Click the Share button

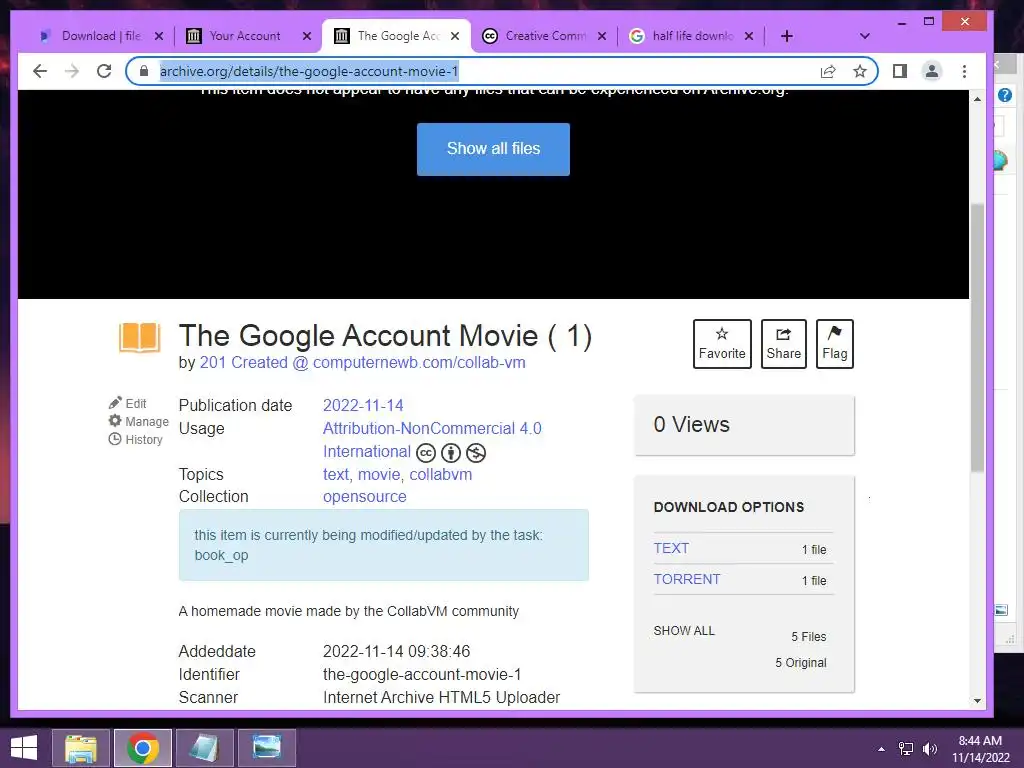point(784,344)
